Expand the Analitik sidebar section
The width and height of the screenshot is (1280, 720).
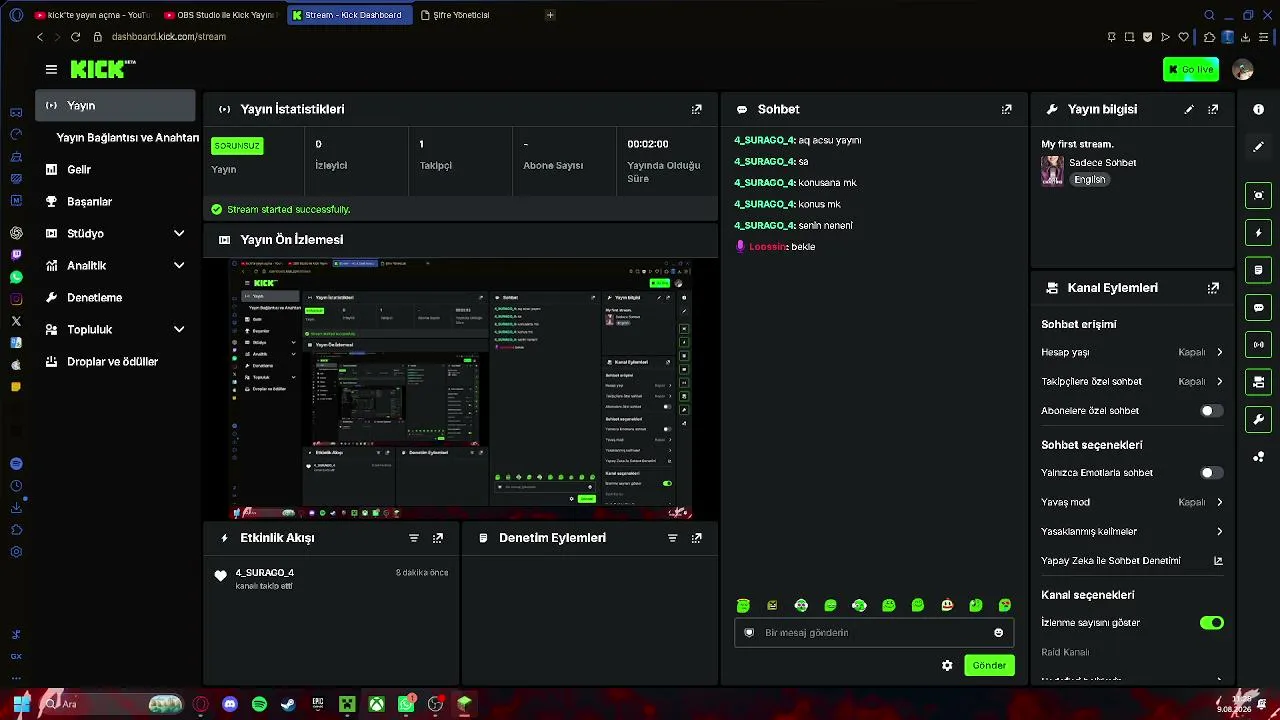tap(116, 266)
